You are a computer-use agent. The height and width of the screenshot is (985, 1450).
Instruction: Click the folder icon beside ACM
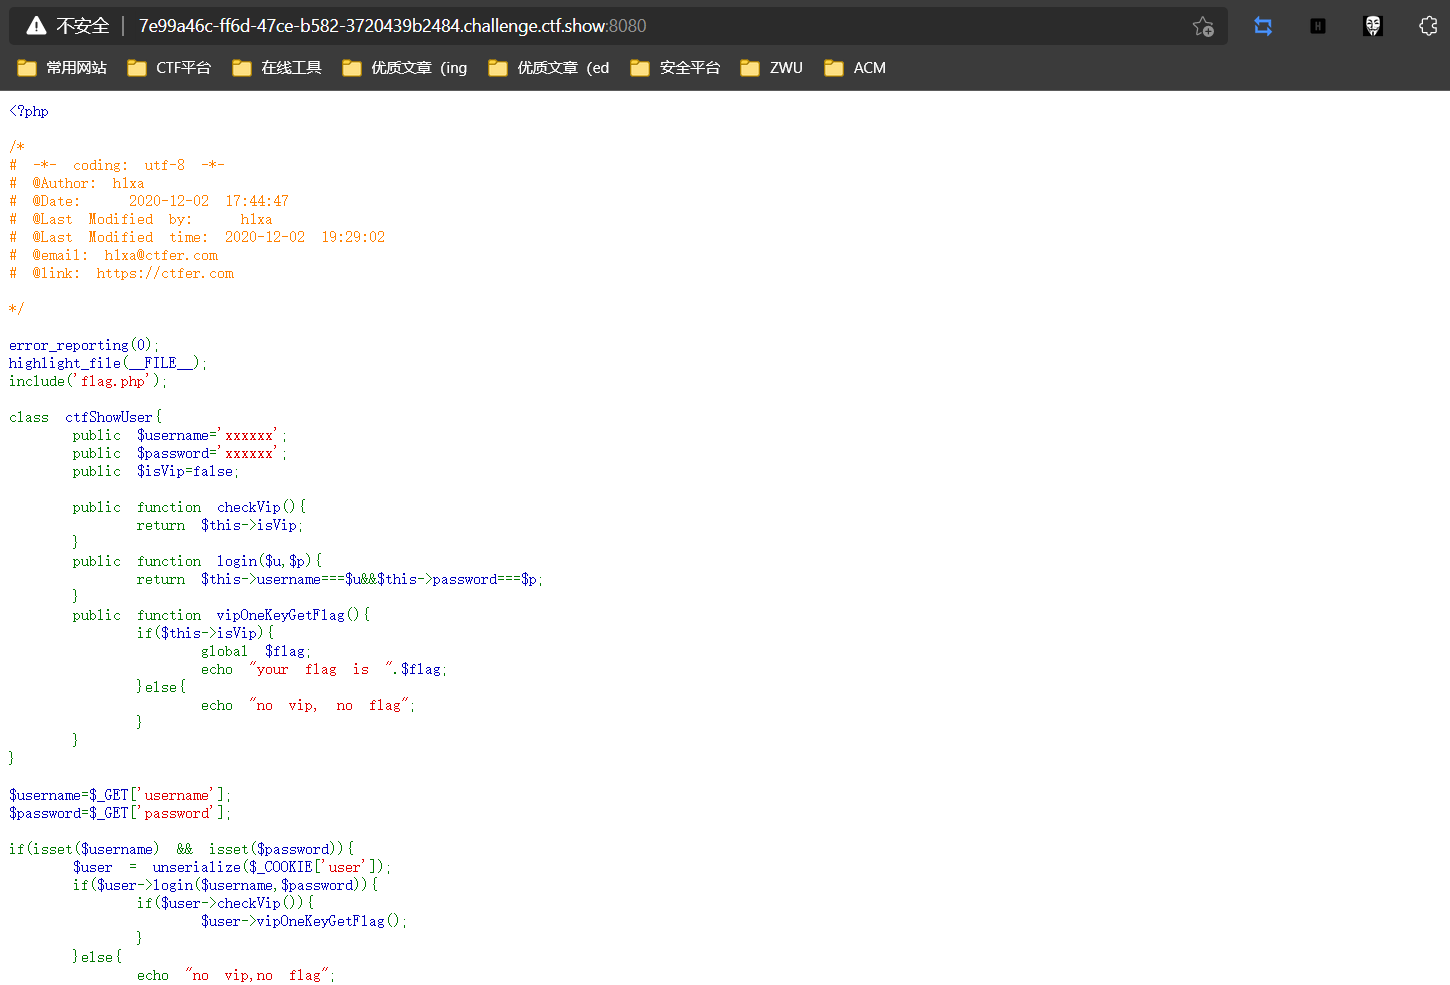[834, 68]
